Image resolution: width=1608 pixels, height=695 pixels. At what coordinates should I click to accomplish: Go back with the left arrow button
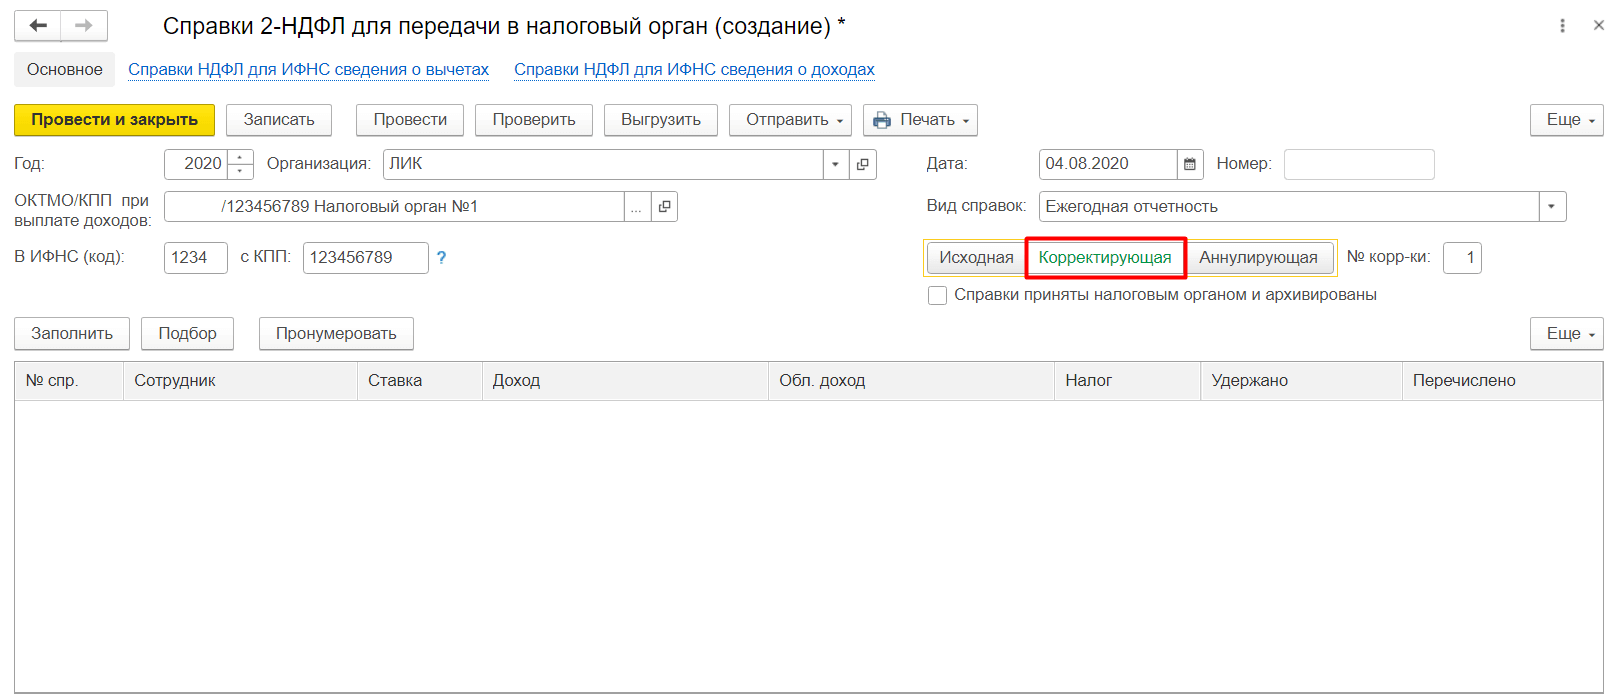click(38, 26)
